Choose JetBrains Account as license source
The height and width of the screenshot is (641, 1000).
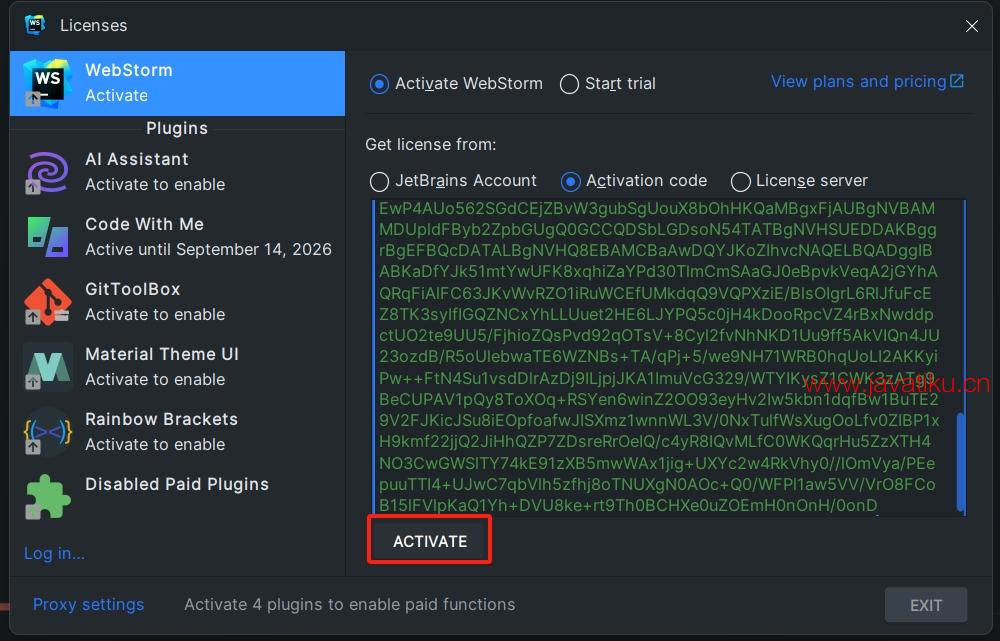pos(379,182)
